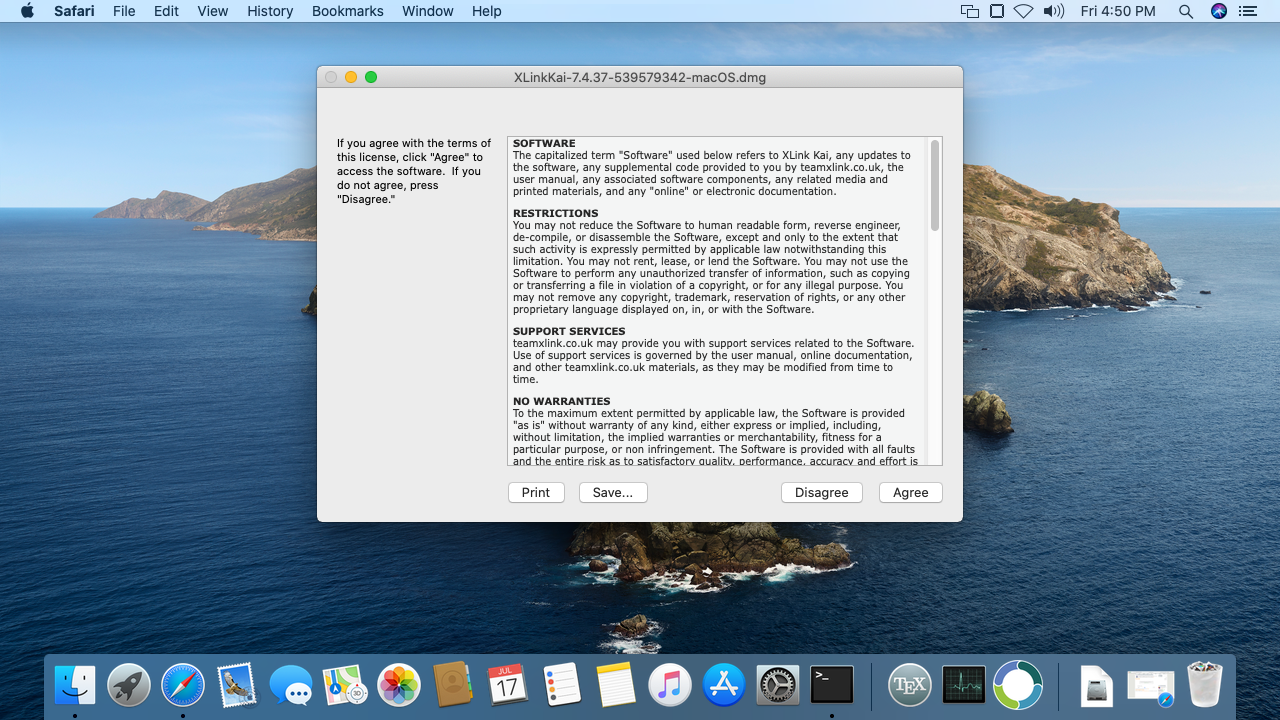This screenshot has height=720, width=1280.
Task: Open Photos app in Dock
Action: point(399,686)
